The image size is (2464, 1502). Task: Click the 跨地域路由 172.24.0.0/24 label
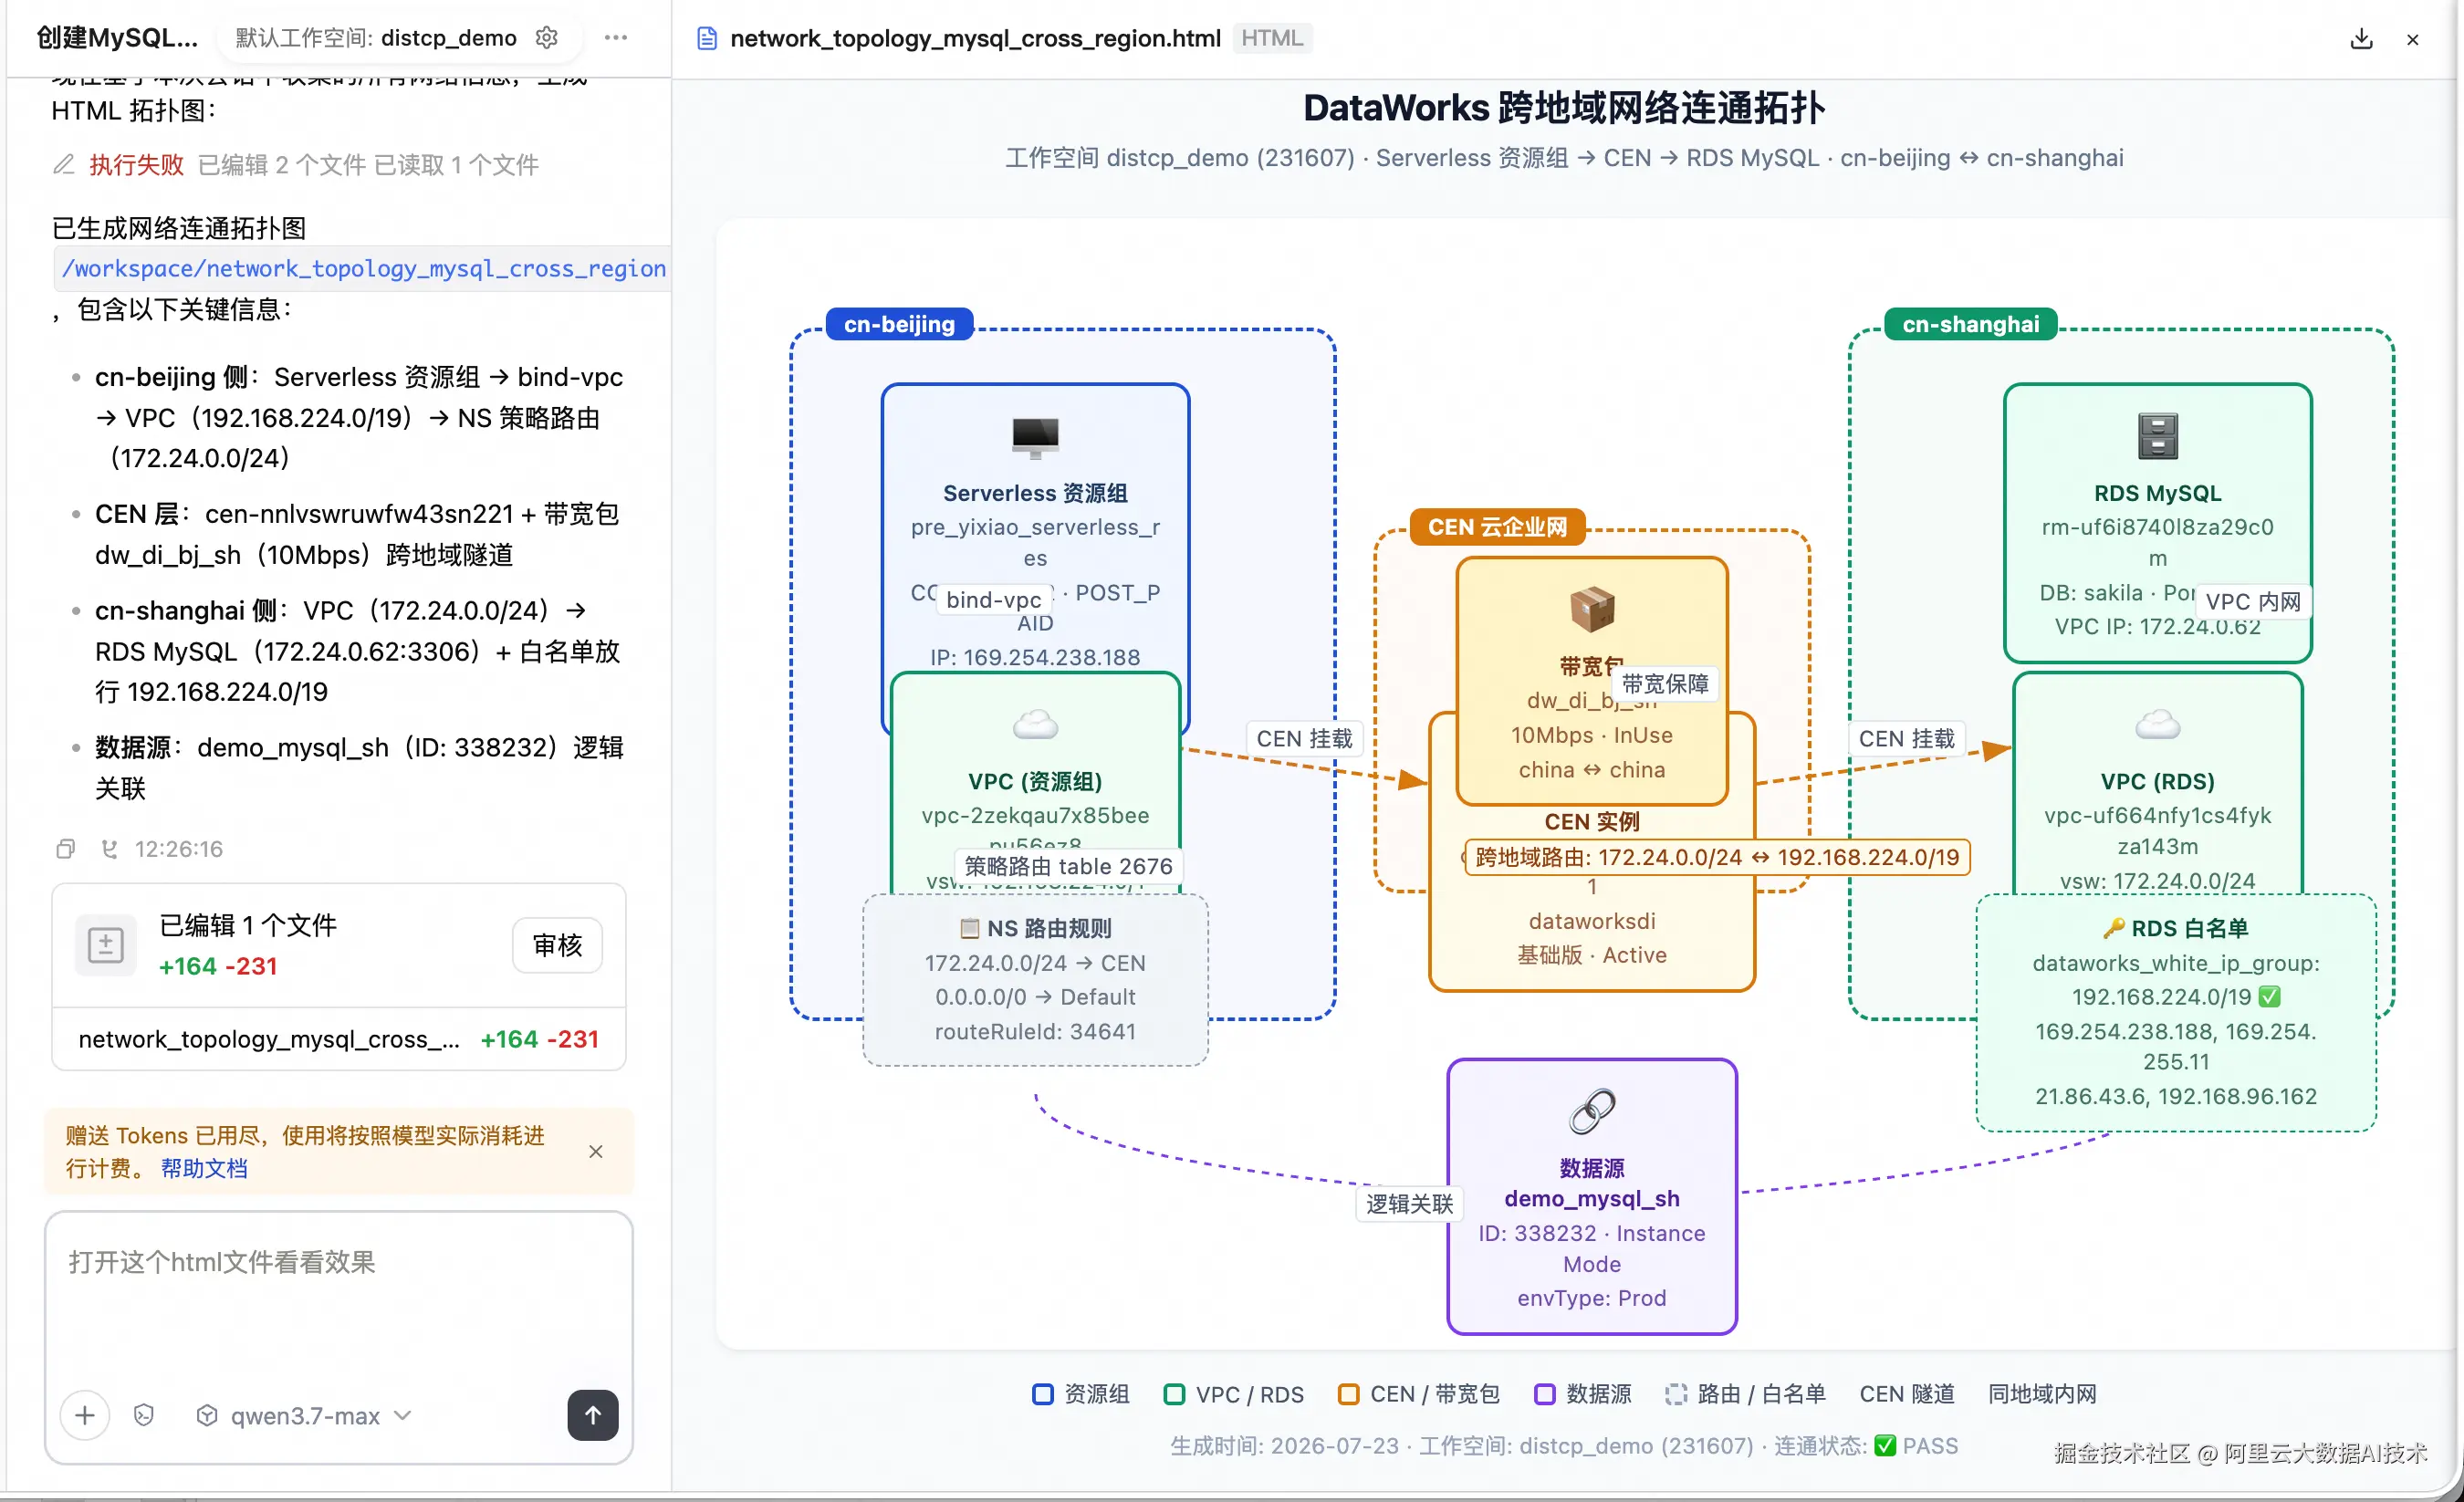1717,857
